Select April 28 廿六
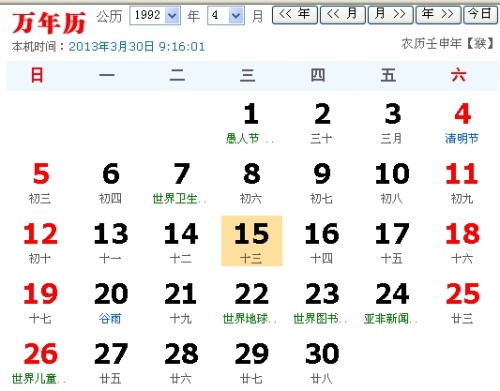 point(181,363)
